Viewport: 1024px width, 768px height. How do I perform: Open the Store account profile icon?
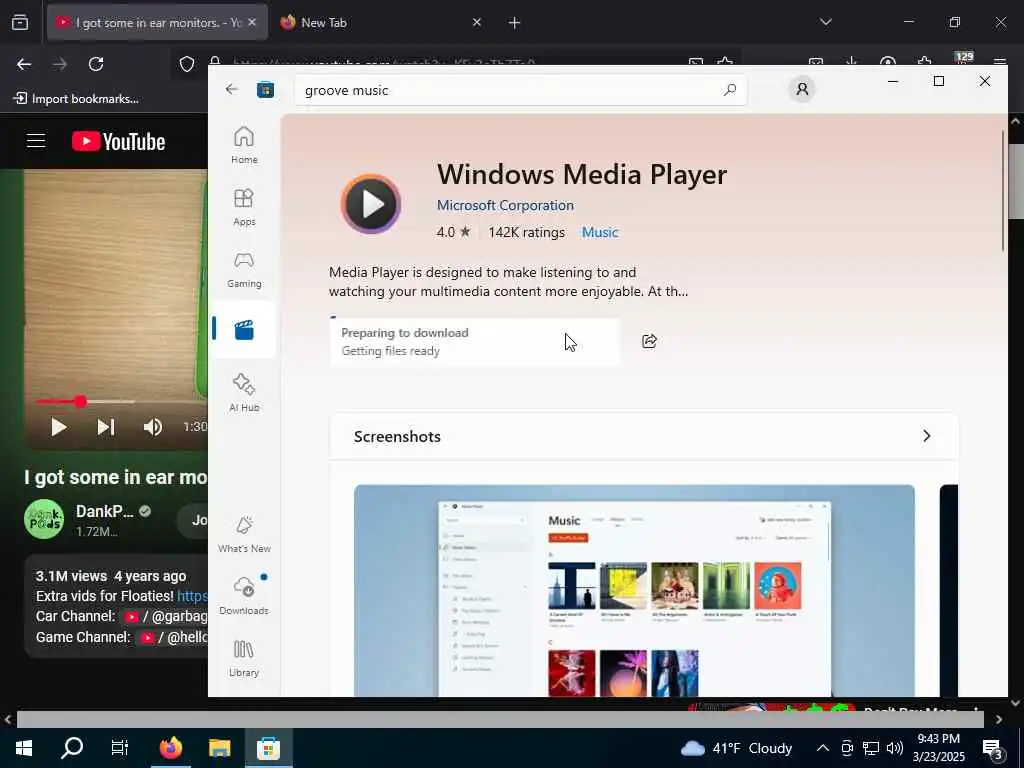point(802,89)
